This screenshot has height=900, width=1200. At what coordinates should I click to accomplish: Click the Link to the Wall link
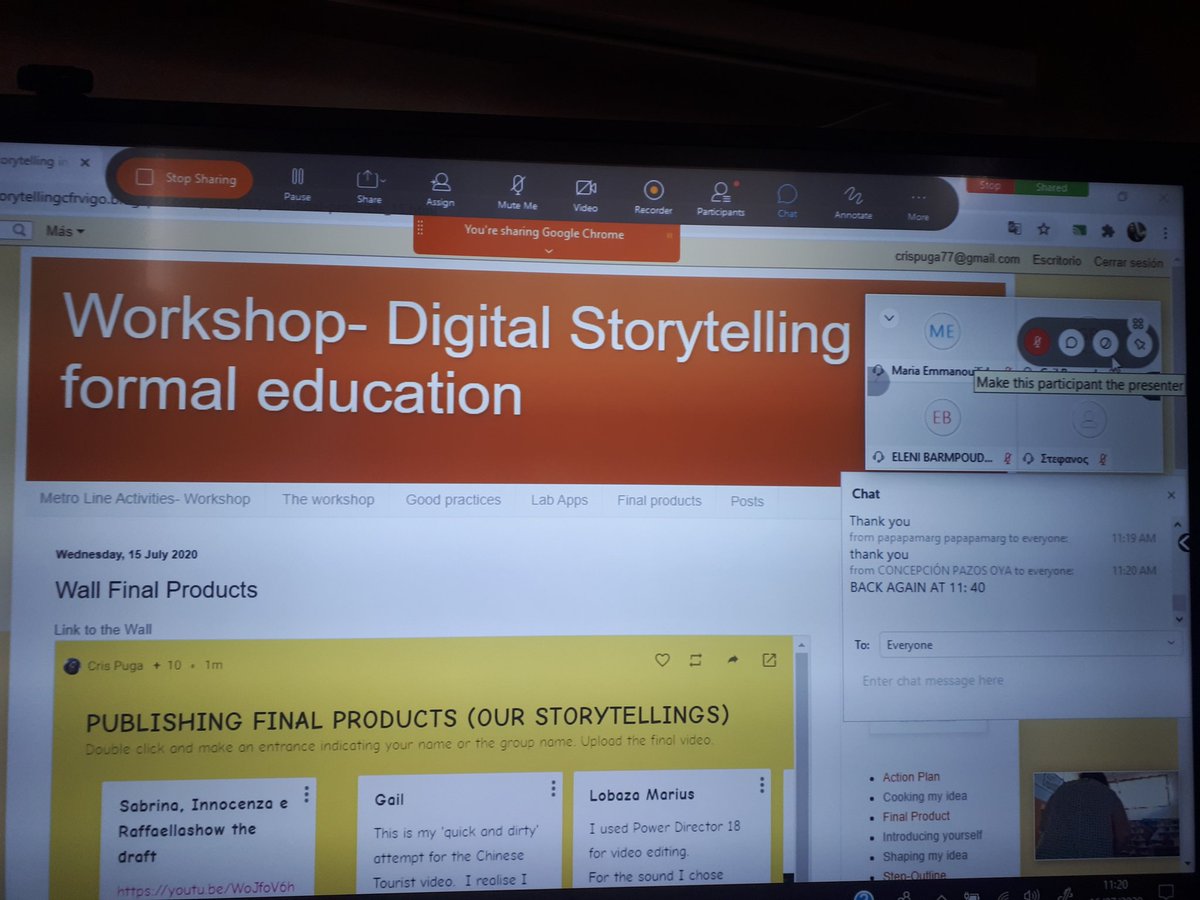103,630
